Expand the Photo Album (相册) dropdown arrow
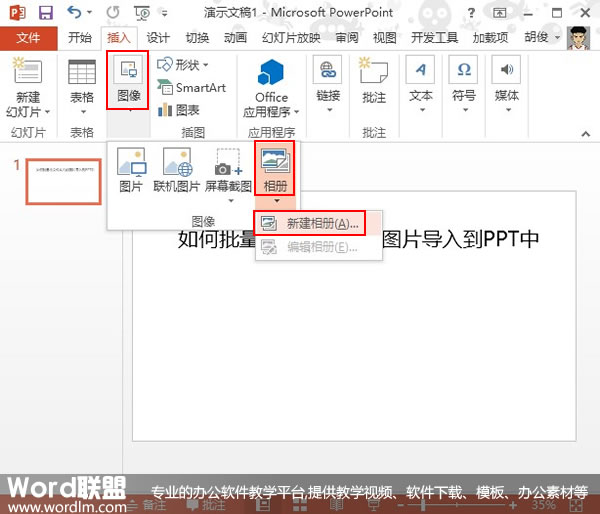The height and width of the screenshot is (514, 600). 277,201
